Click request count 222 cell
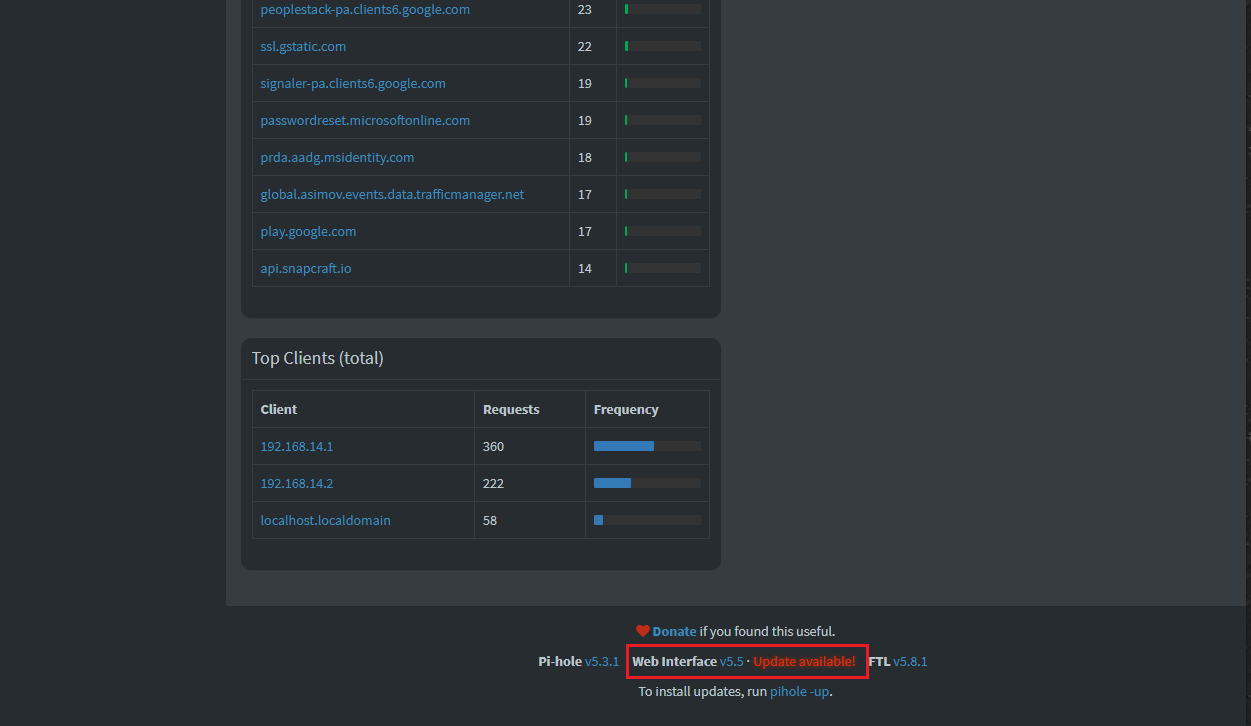This screenshot has width=1251, height=726. pos(529,483)
